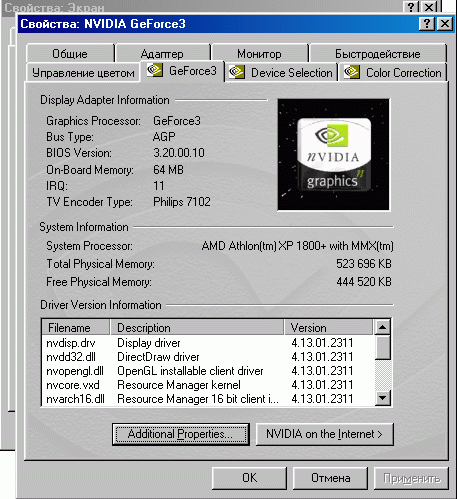
Task: Click Free Physical Memory value 444 520 KB
Action: (x=364, y=282)
